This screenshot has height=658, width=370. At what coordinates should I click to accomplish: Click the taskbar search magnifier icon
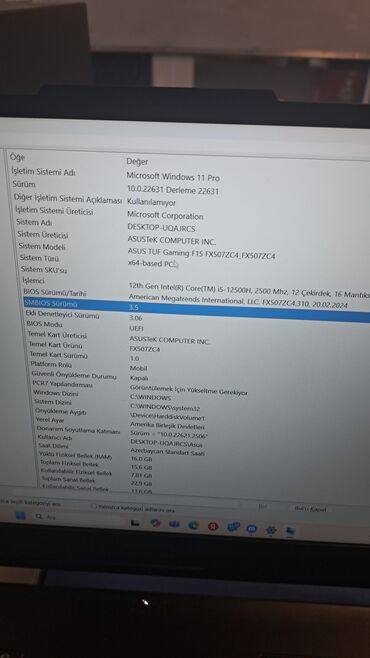pos(39,517)
